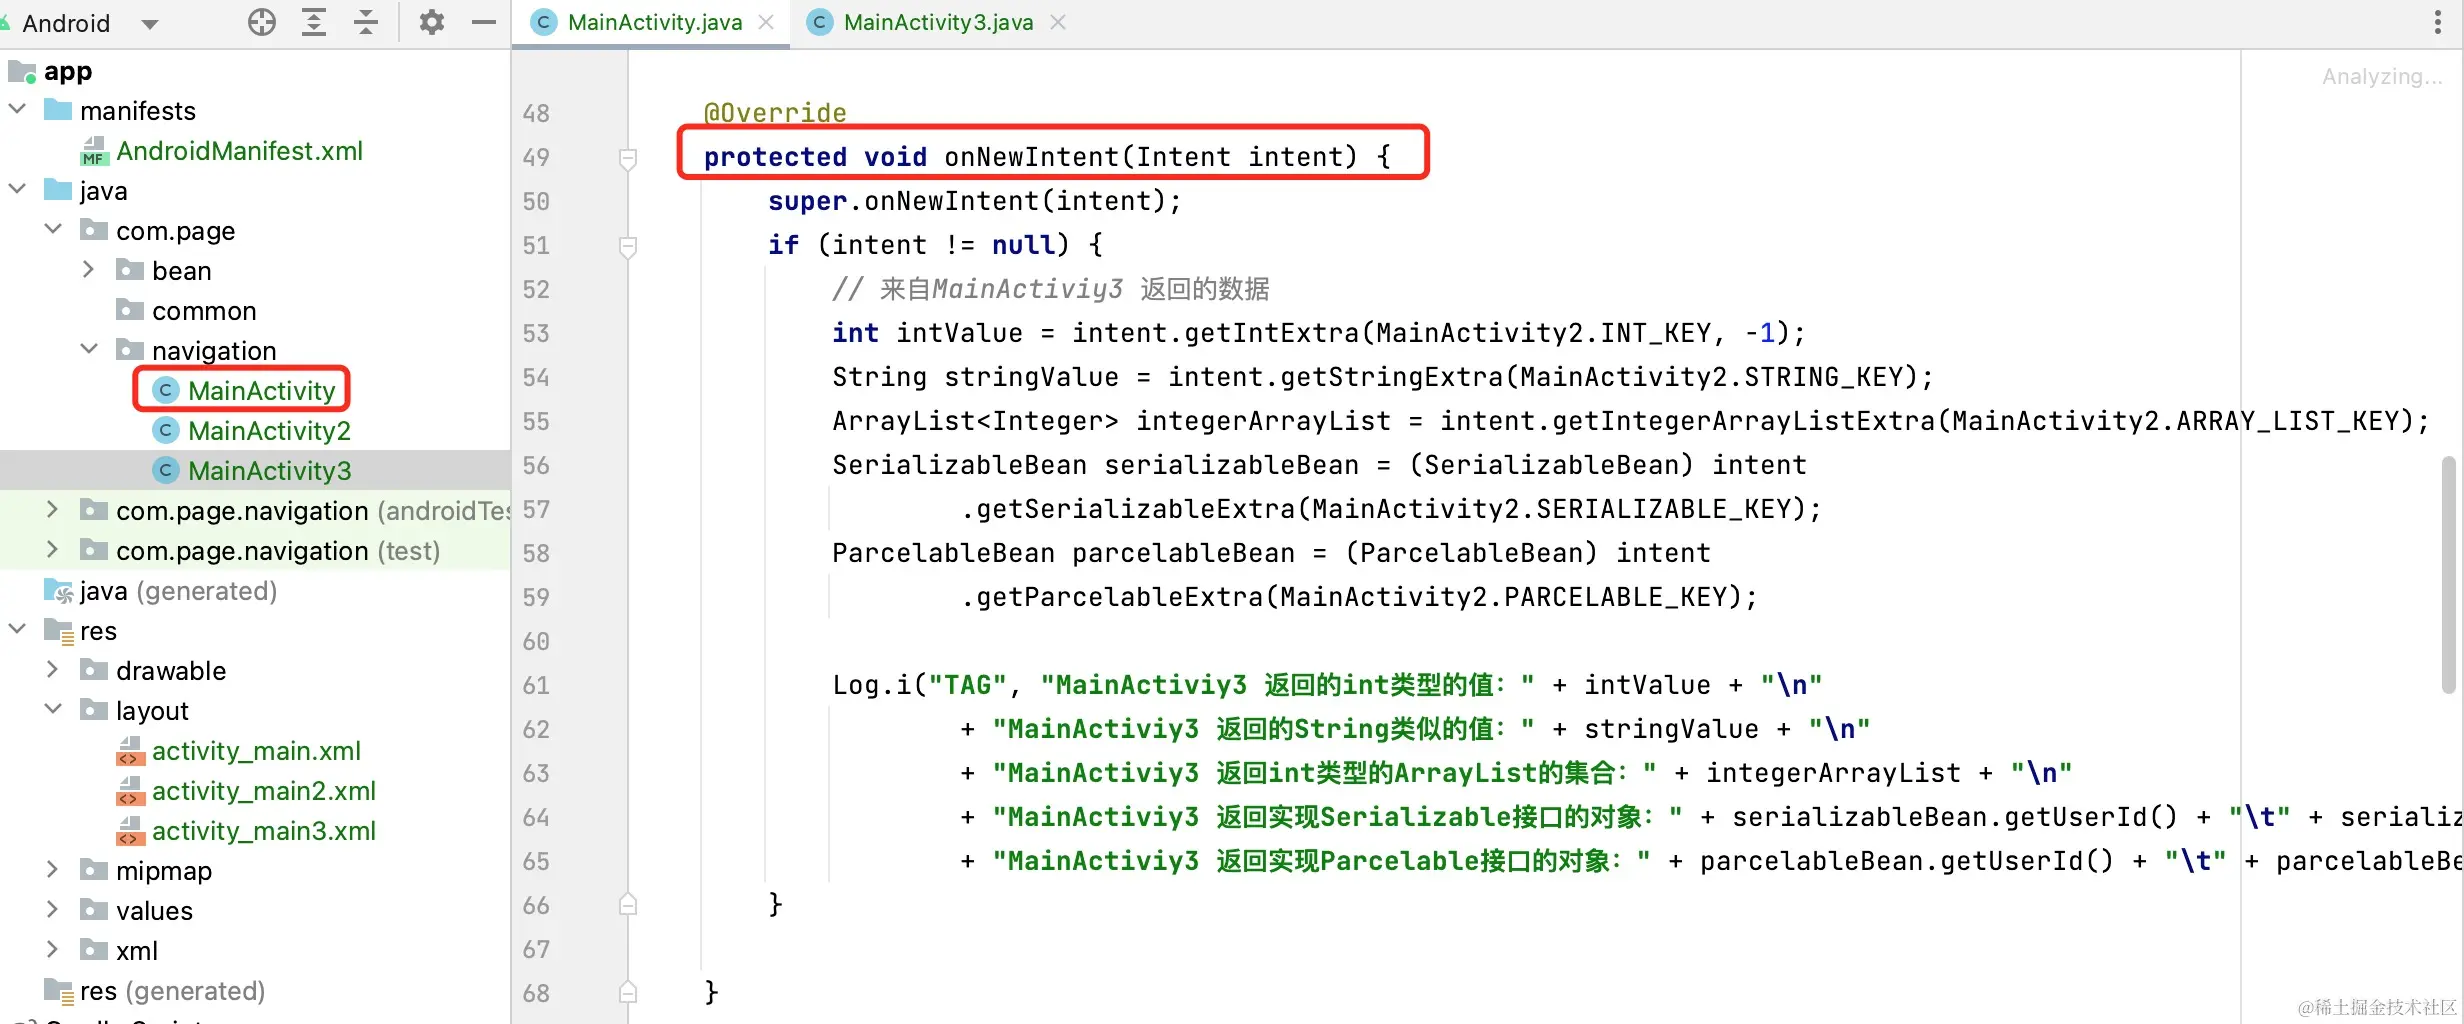Click line number 53 in gutter
Screen dimensions: 2464x1024
pos(536,334)
